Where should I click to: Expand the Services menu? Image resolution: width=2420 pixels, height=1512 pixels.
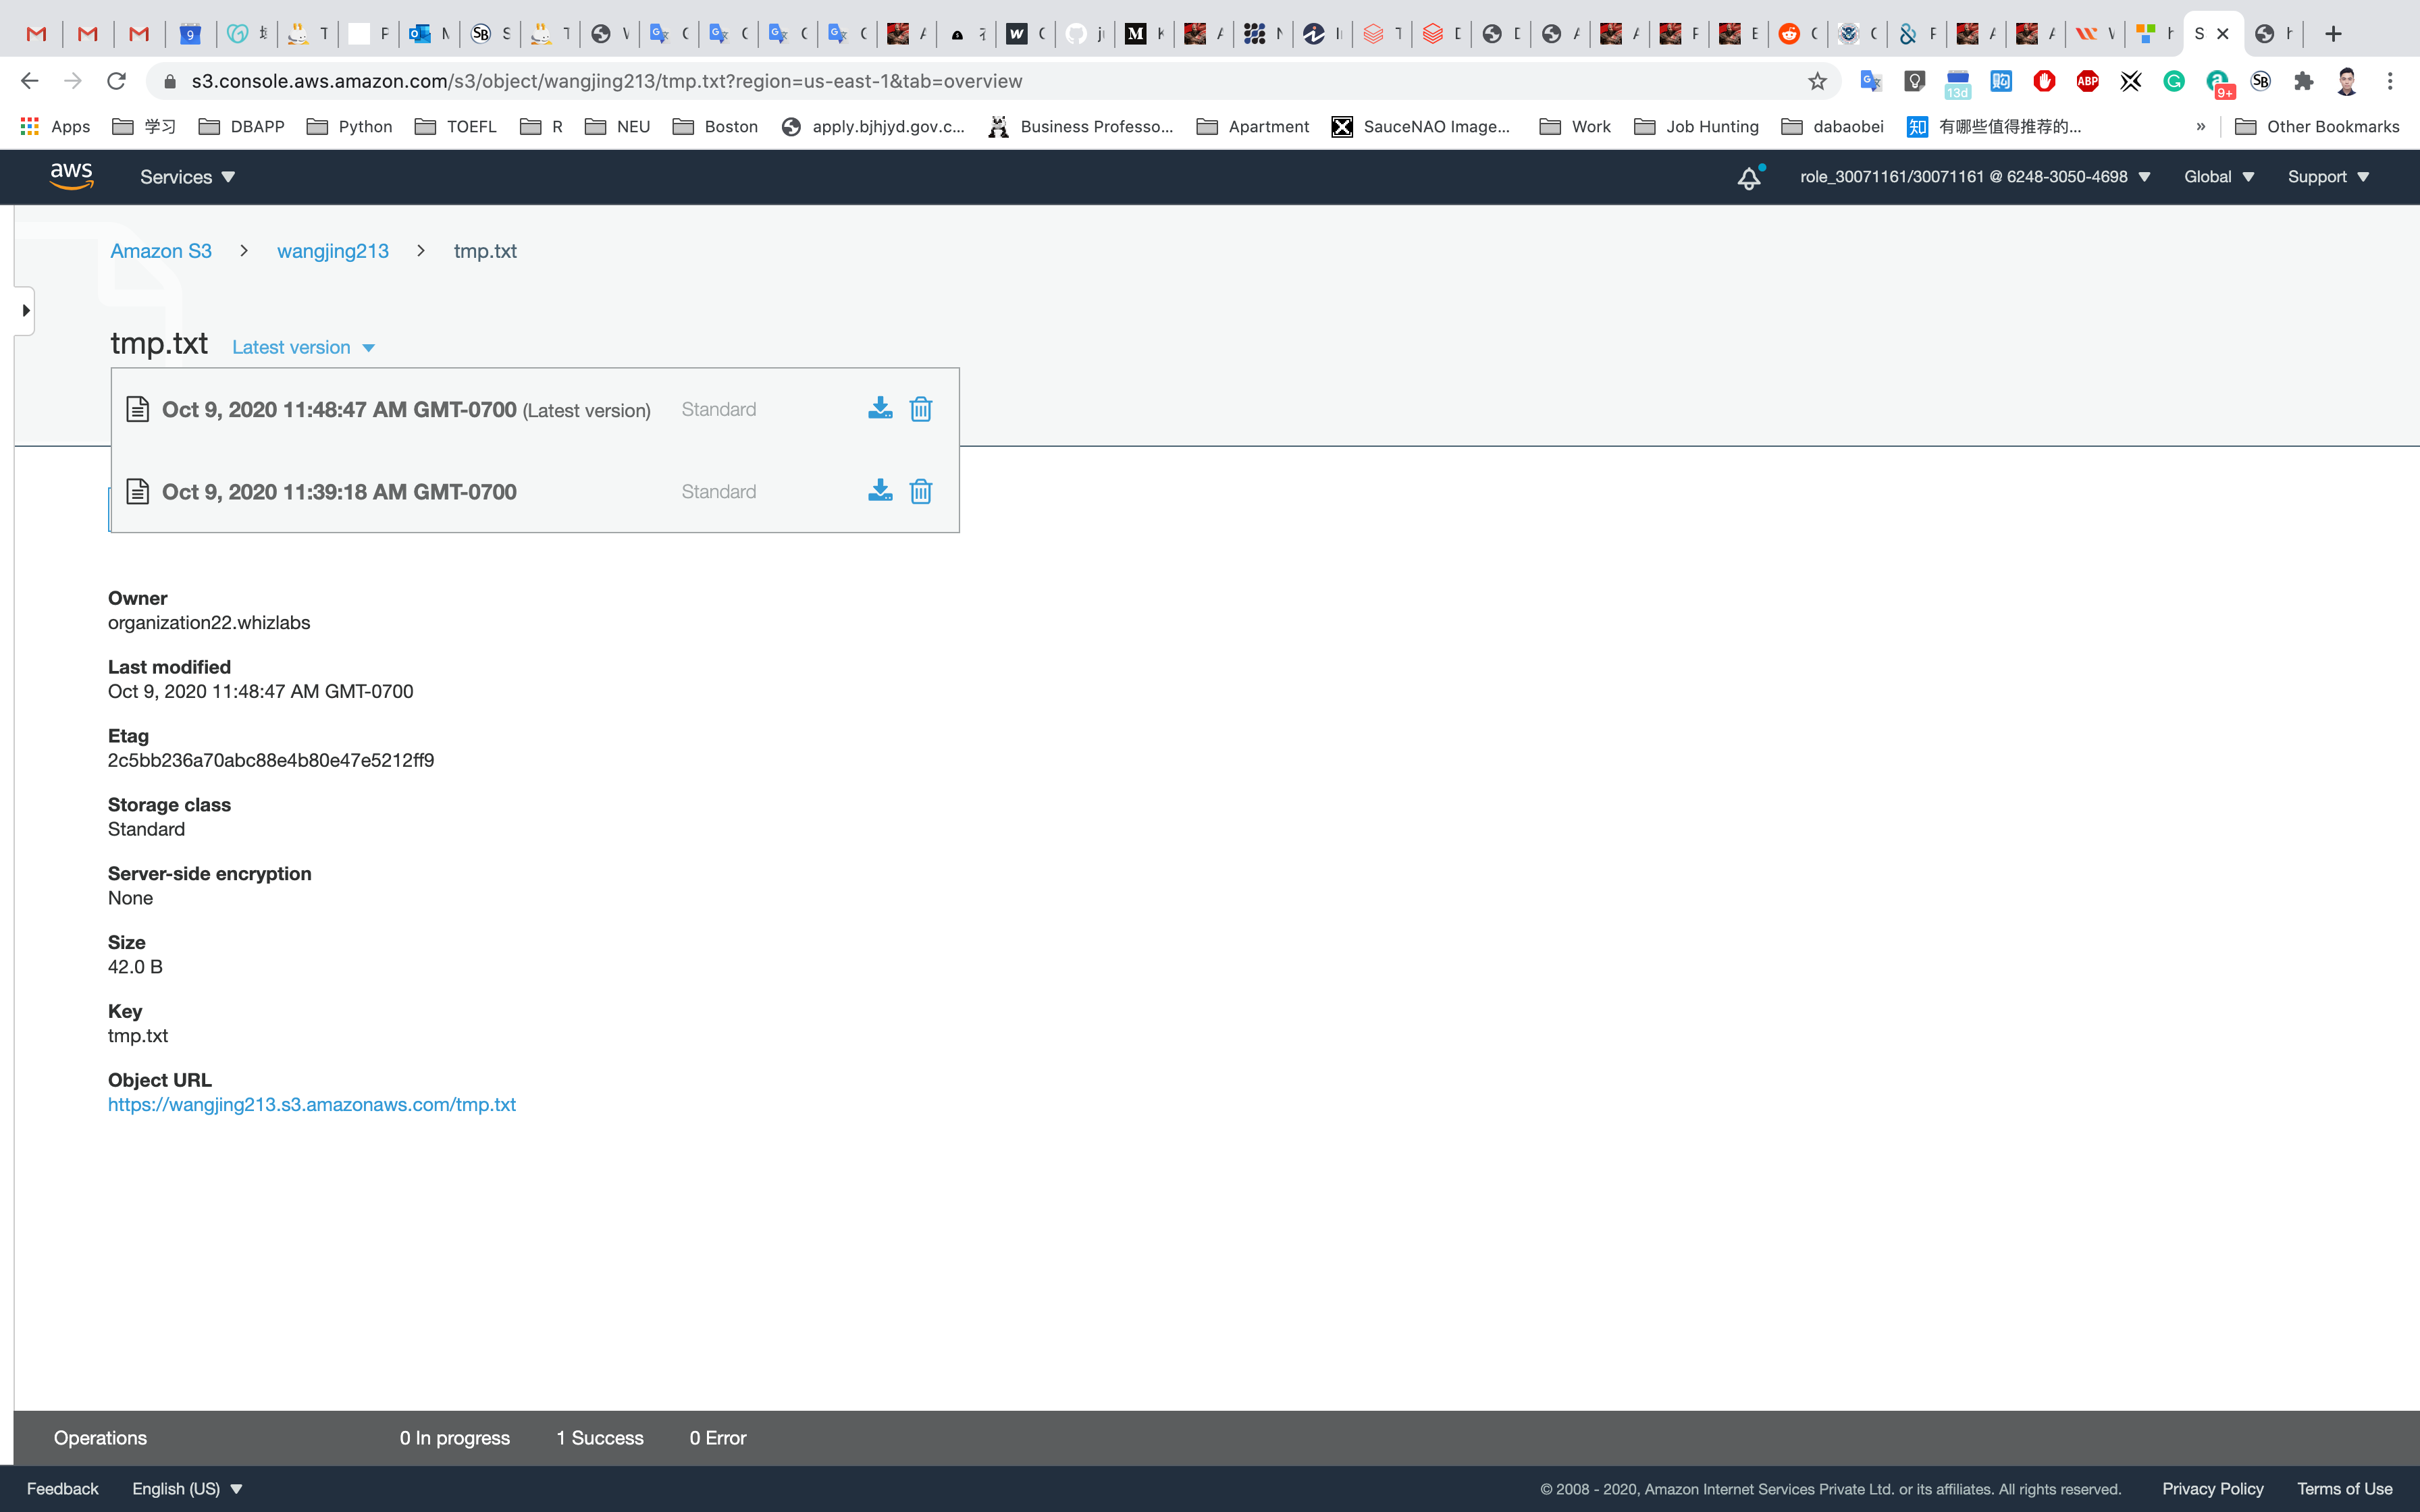(x=187, y=177)
